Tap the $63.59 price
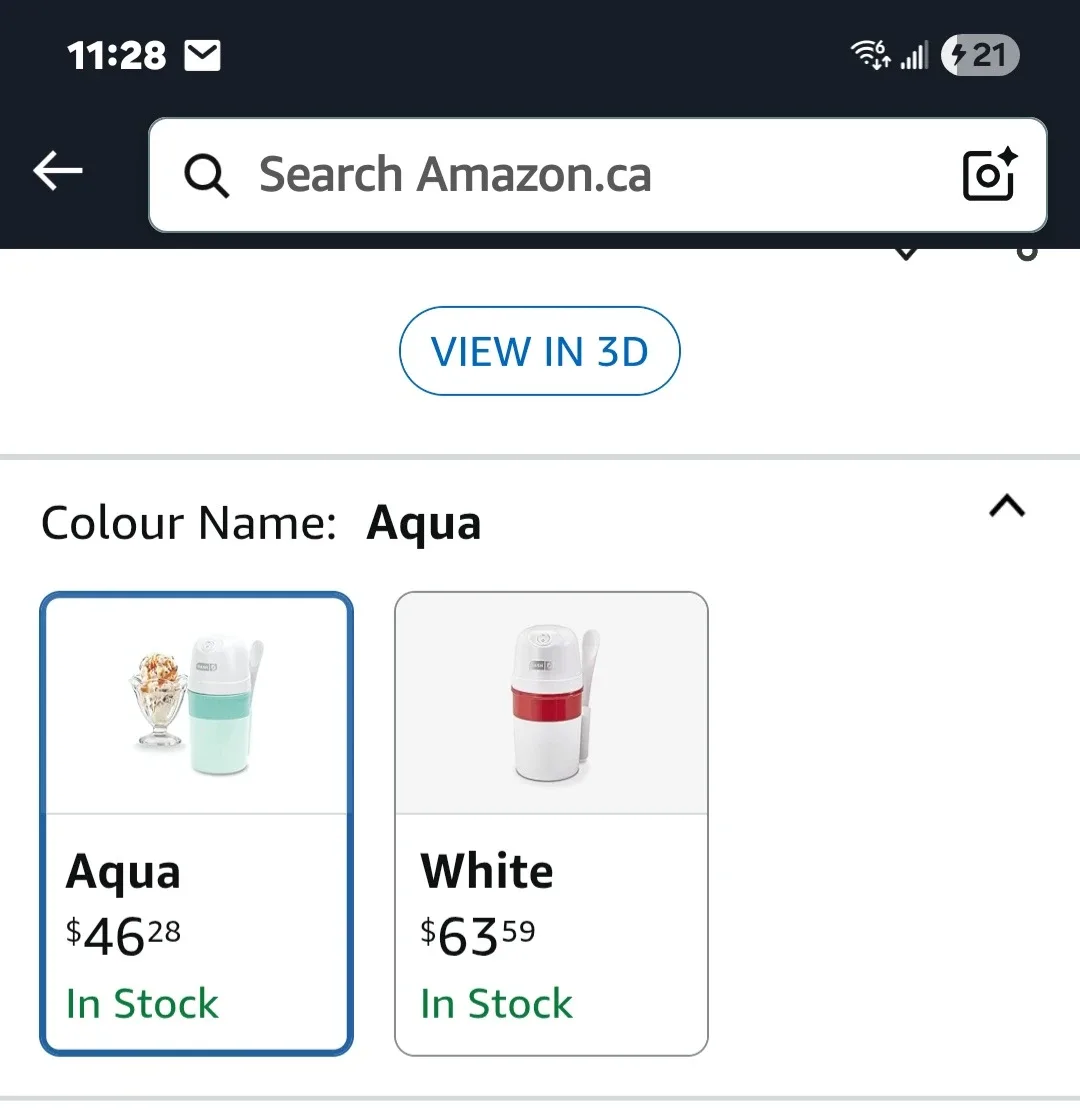Screen dimensions: 1080x1120 pos(478,936)
